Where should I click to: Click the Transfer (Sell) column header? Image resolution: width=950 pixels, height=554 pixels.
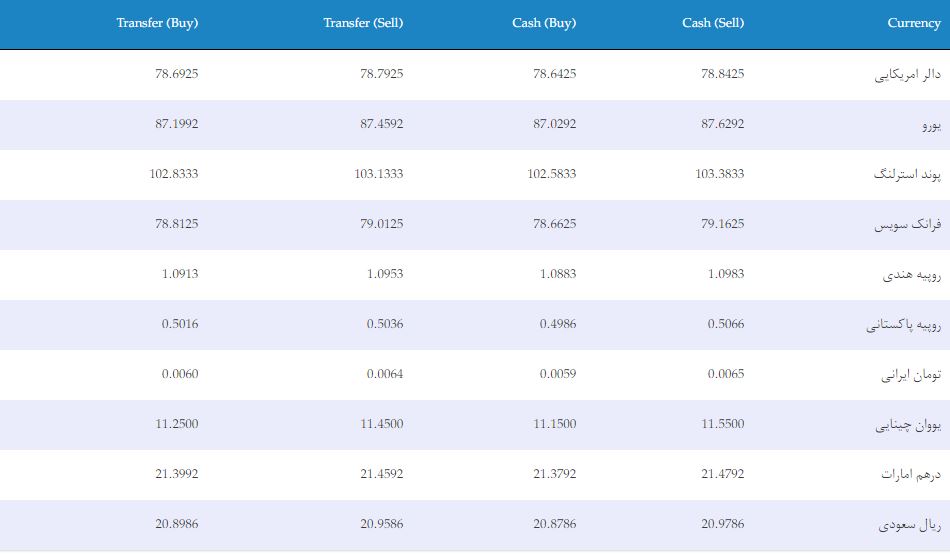363,23
